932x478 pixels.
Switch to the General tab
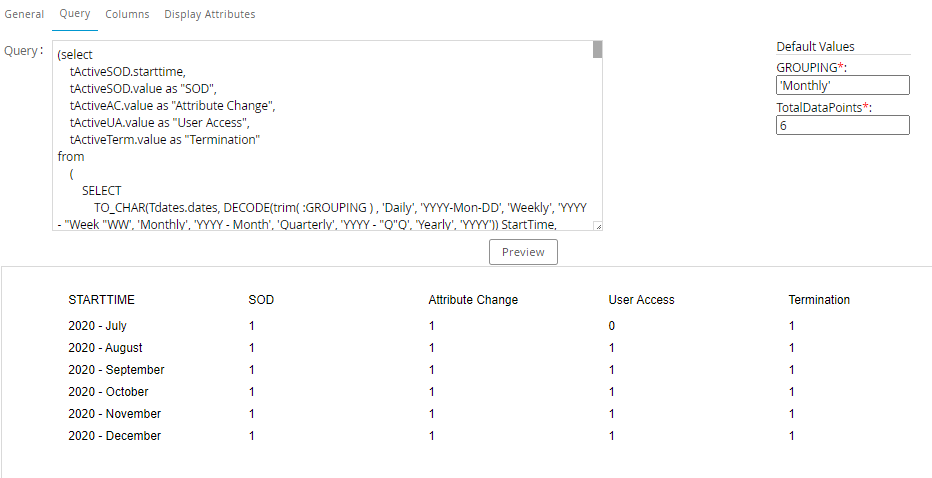point(24,14)
